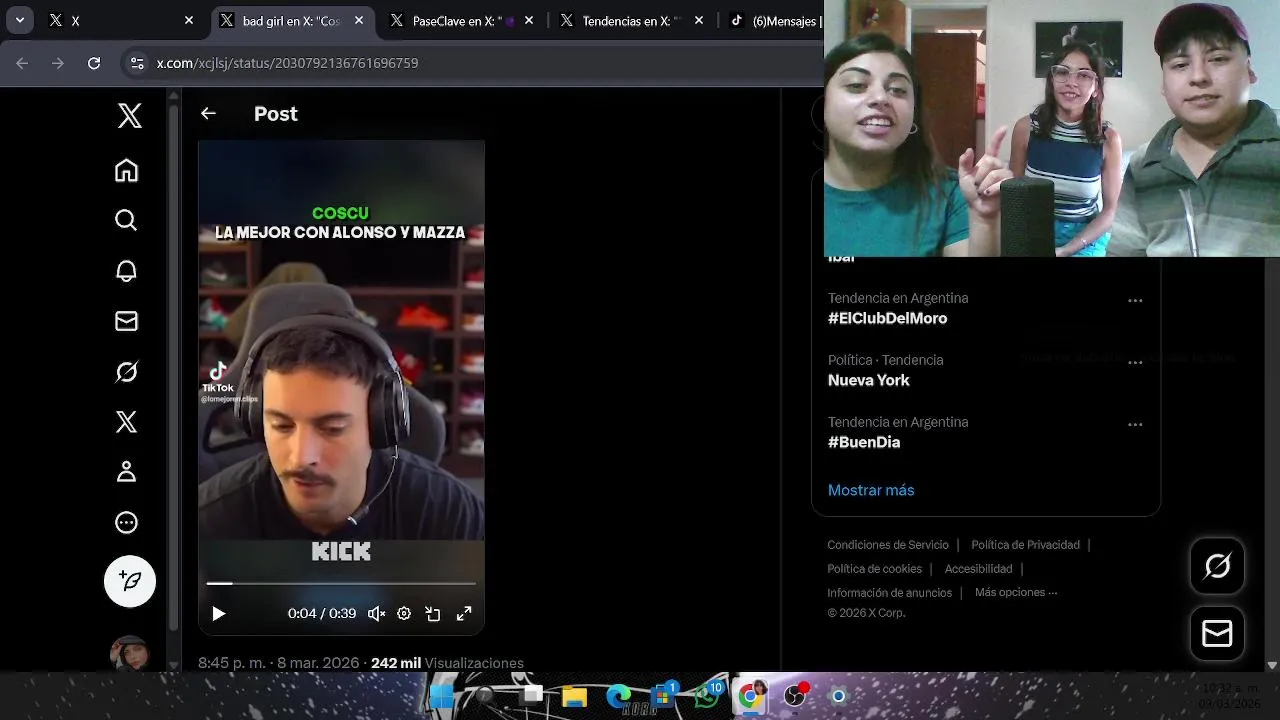The height and width of the screenshot is (720, 1280).
Task: Open the taskbar clock and date
Action: (x=1230, y=696)
